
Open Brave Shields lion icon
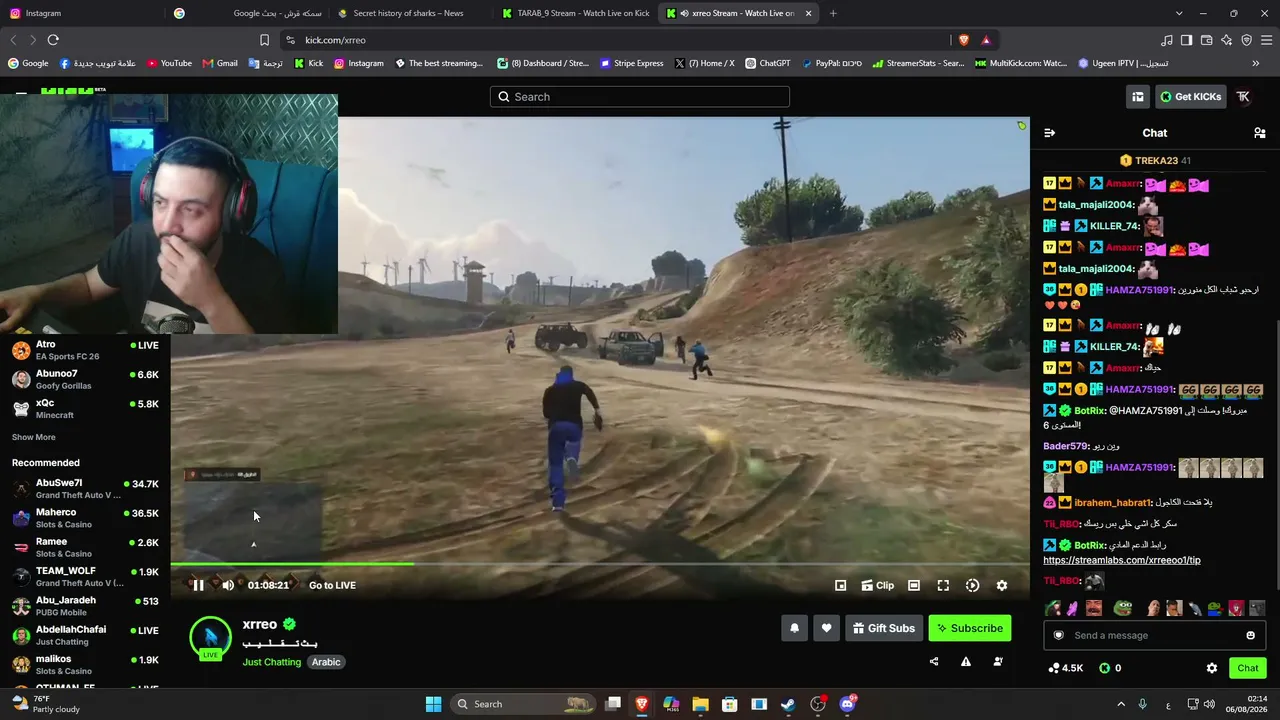[x=964, y=40]
